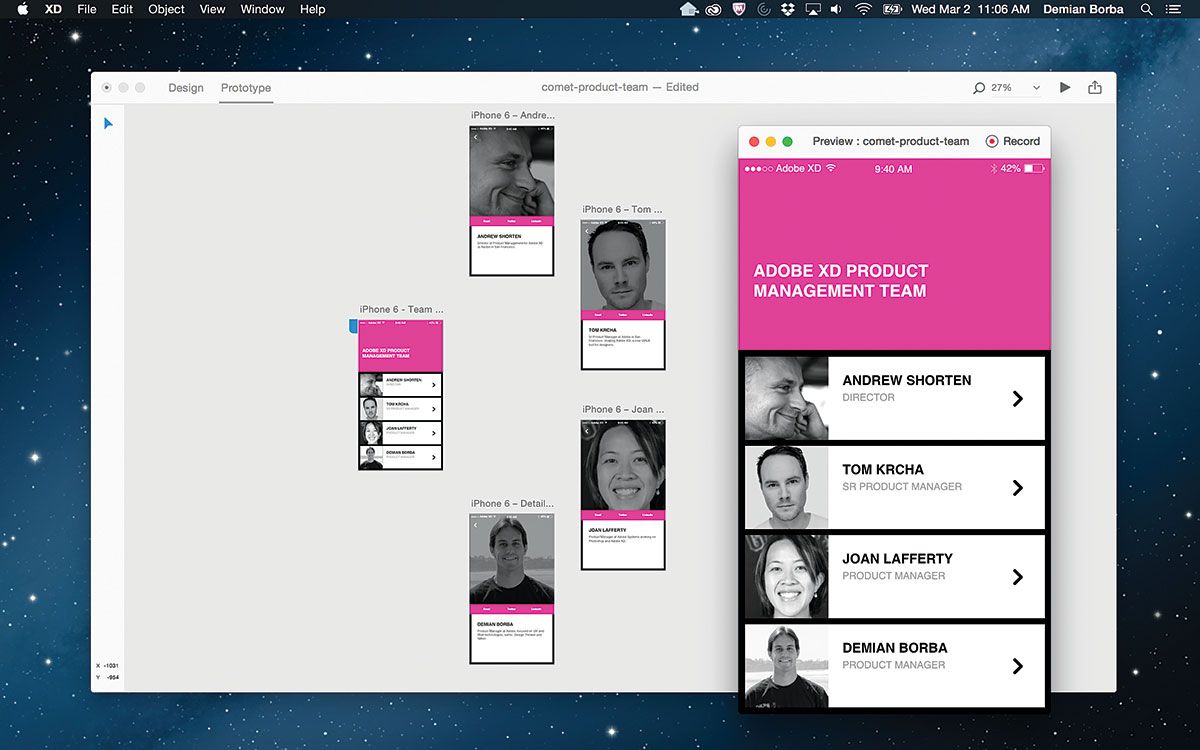Click the chevron arrow on Demian Borba's preview row

pyautogui.click(x=1018, y=665)
